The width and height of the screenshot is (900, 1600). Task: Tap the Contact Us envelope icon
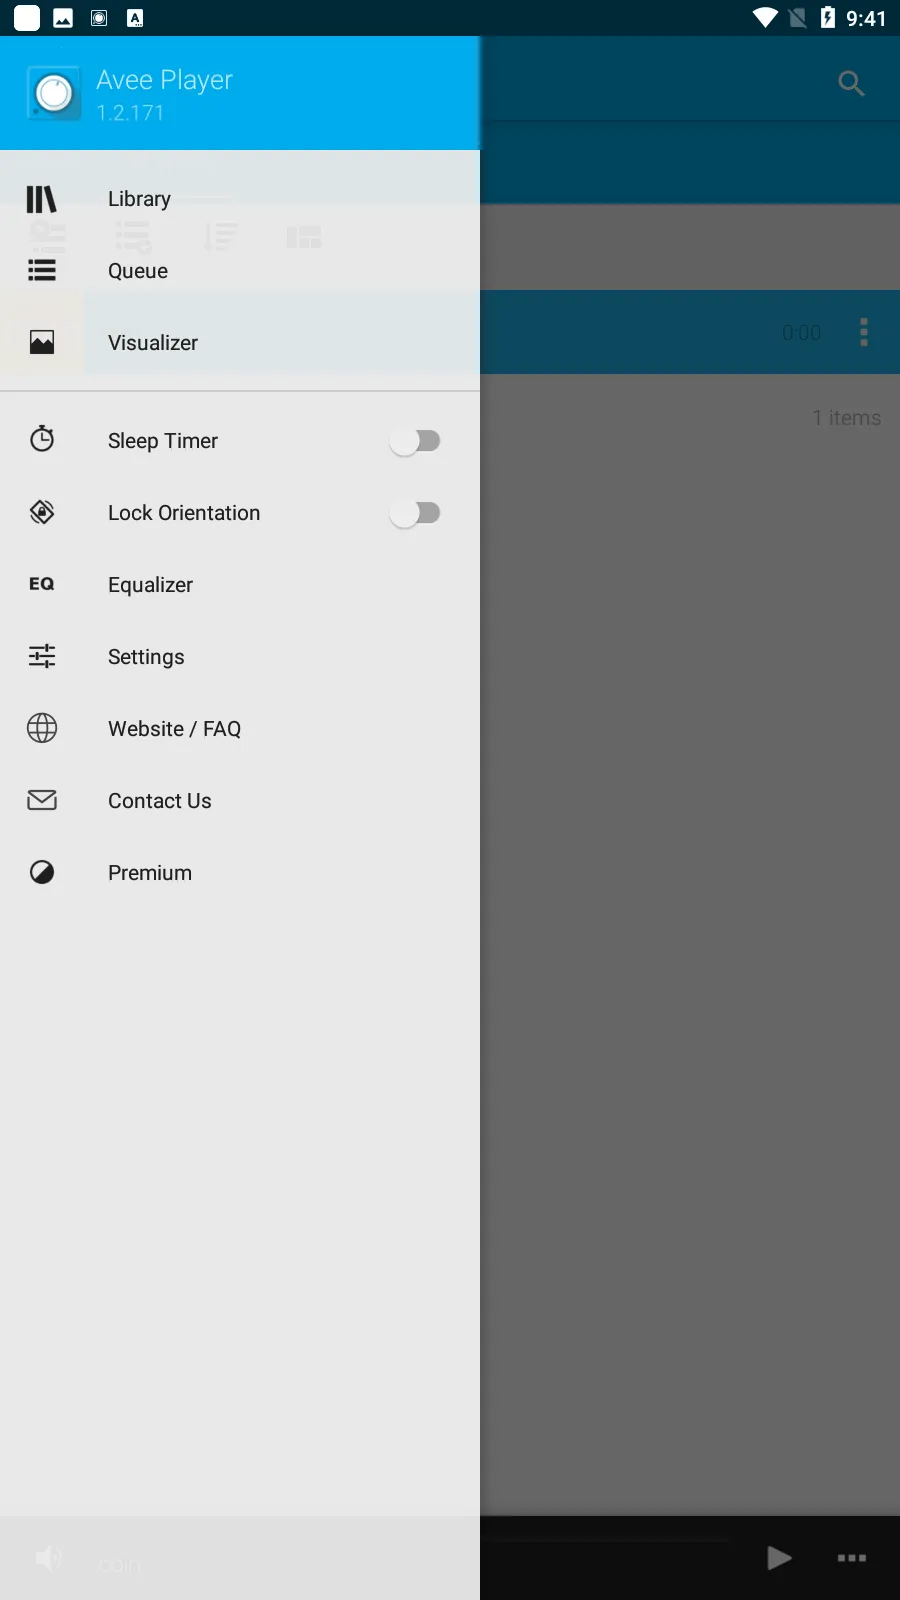42,800
